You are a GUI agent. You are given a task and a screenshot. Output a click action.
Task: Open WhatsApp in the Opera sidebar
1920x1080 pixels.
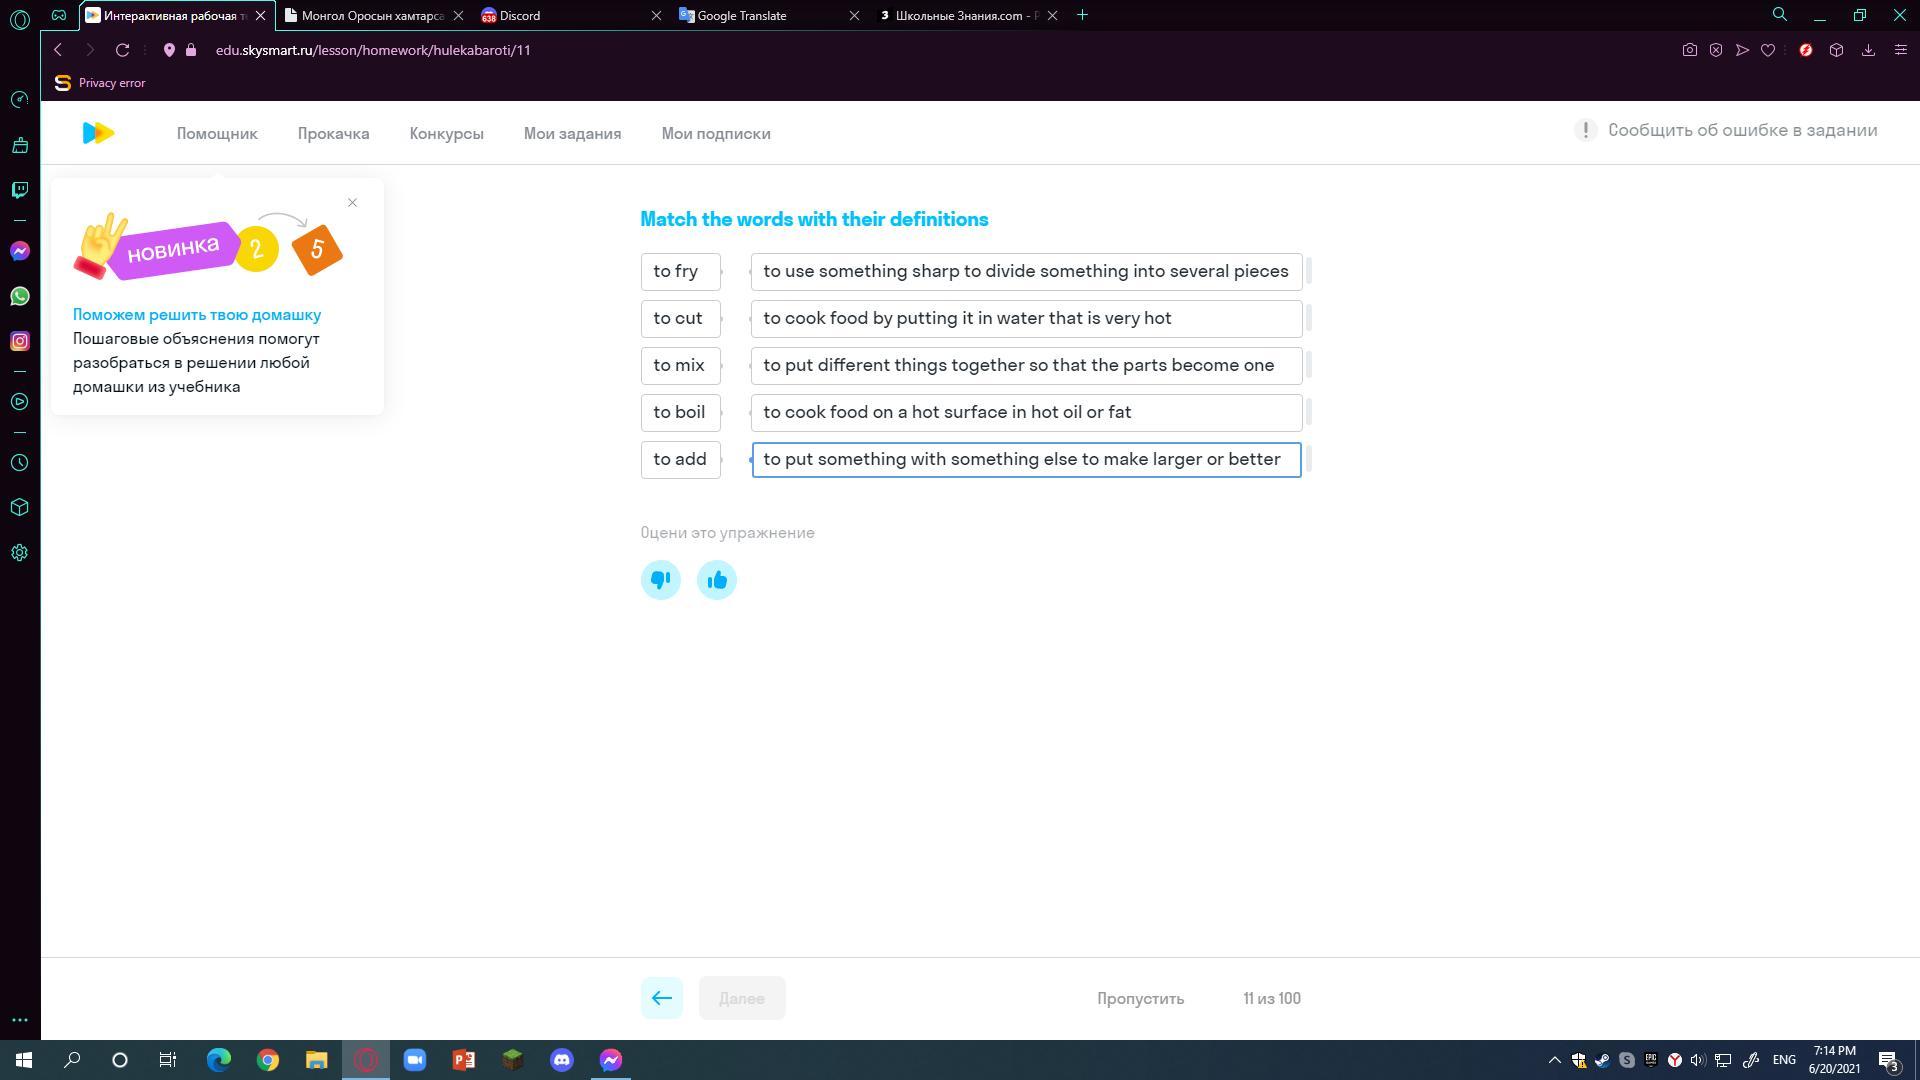19,296
